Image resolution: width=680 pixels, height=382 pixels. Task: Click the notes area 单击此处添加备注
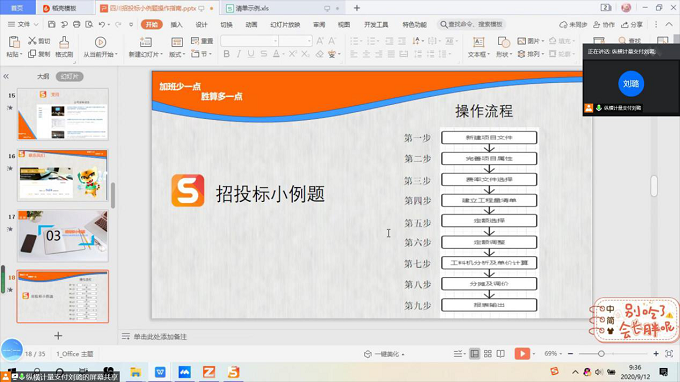[160, 336]
